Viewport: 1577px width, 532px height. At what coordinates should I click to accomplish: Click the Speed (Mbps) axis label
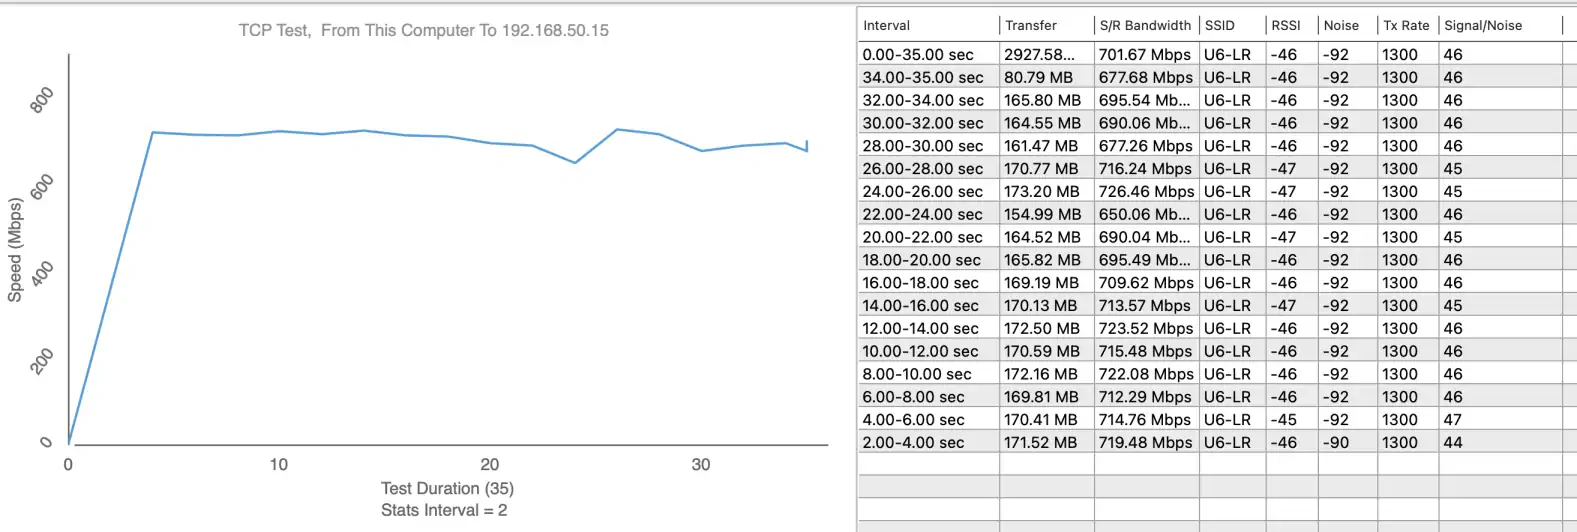[15, 250]
